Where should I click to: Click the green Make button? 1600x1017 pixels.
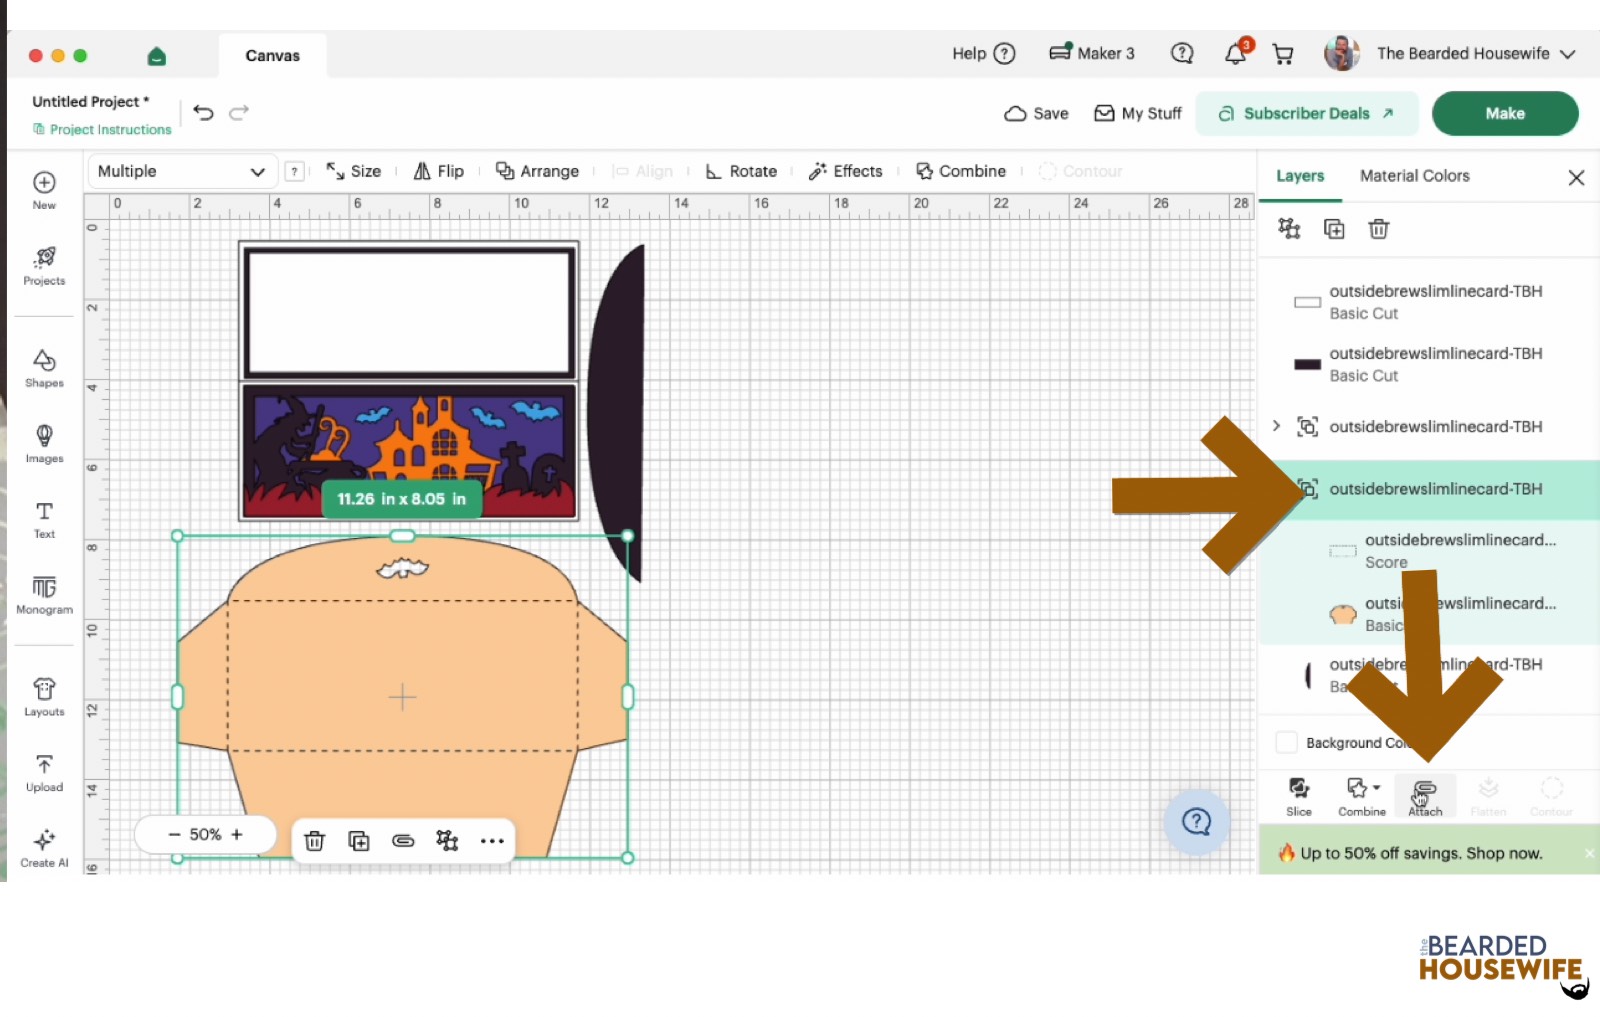click(x=1505, y=113)
